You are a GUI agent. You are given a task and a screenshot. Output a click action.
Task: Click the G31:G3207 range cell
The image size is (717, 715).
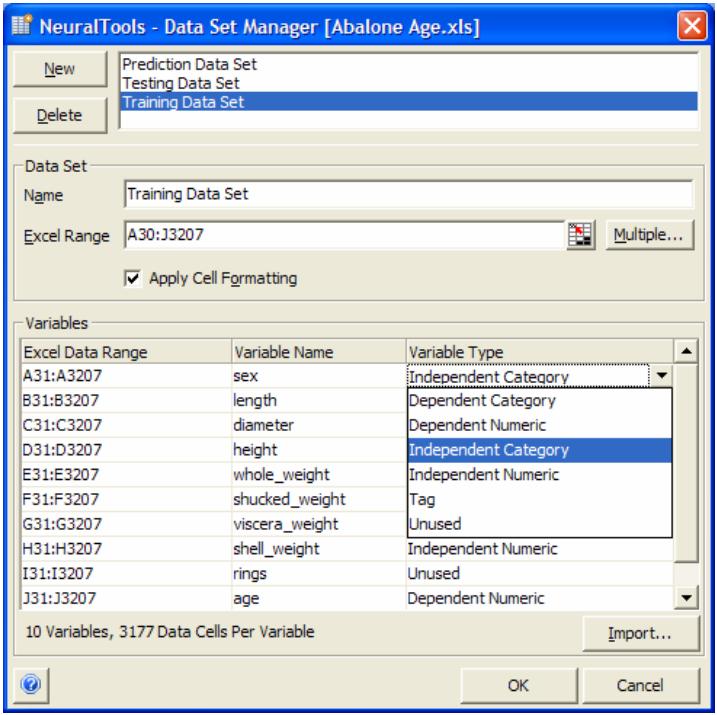[127, 524]
